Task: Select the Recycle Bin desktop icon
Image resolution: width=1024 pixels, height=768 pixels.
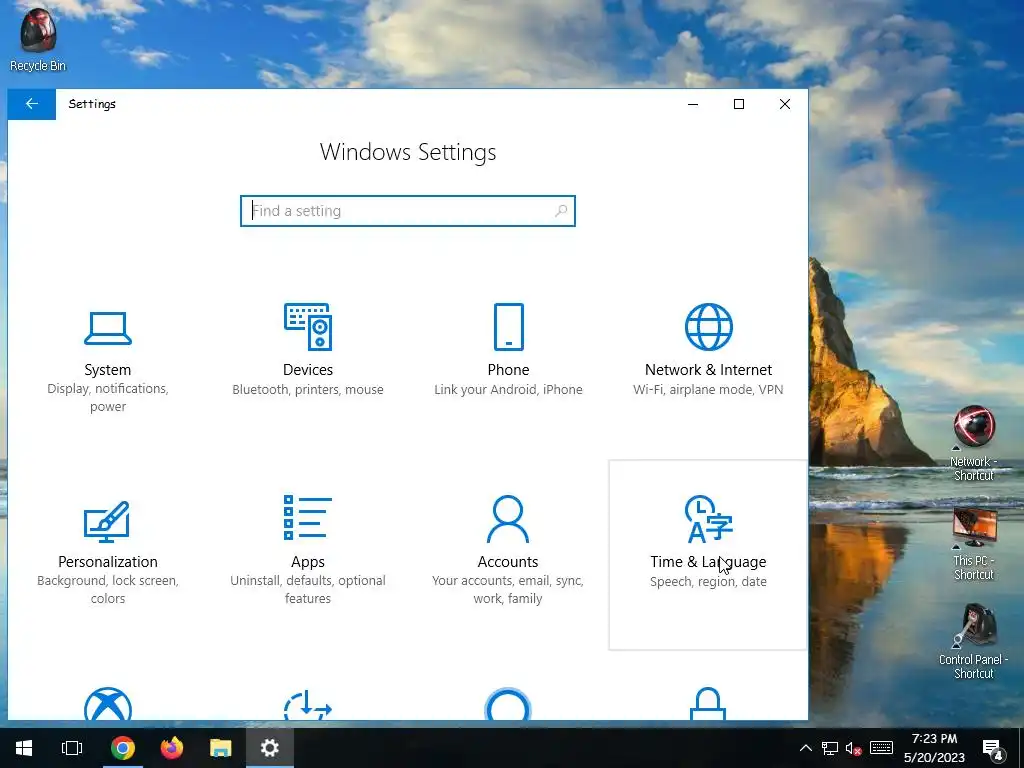Action: tap(38, 40)
